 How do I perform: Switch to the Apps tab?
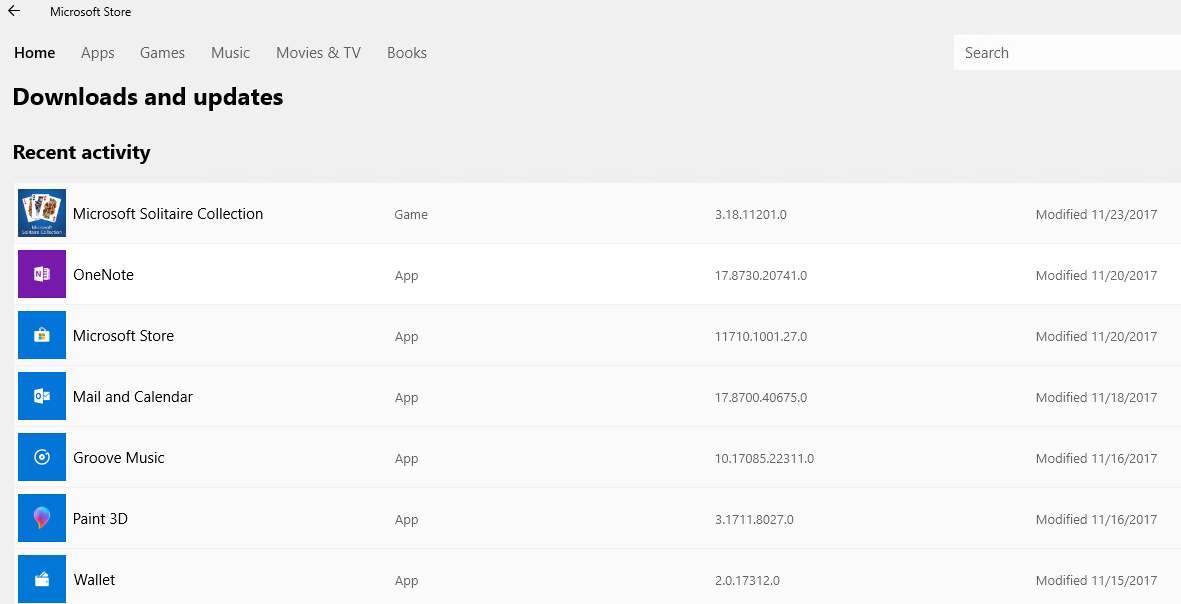tap(98, 53)
